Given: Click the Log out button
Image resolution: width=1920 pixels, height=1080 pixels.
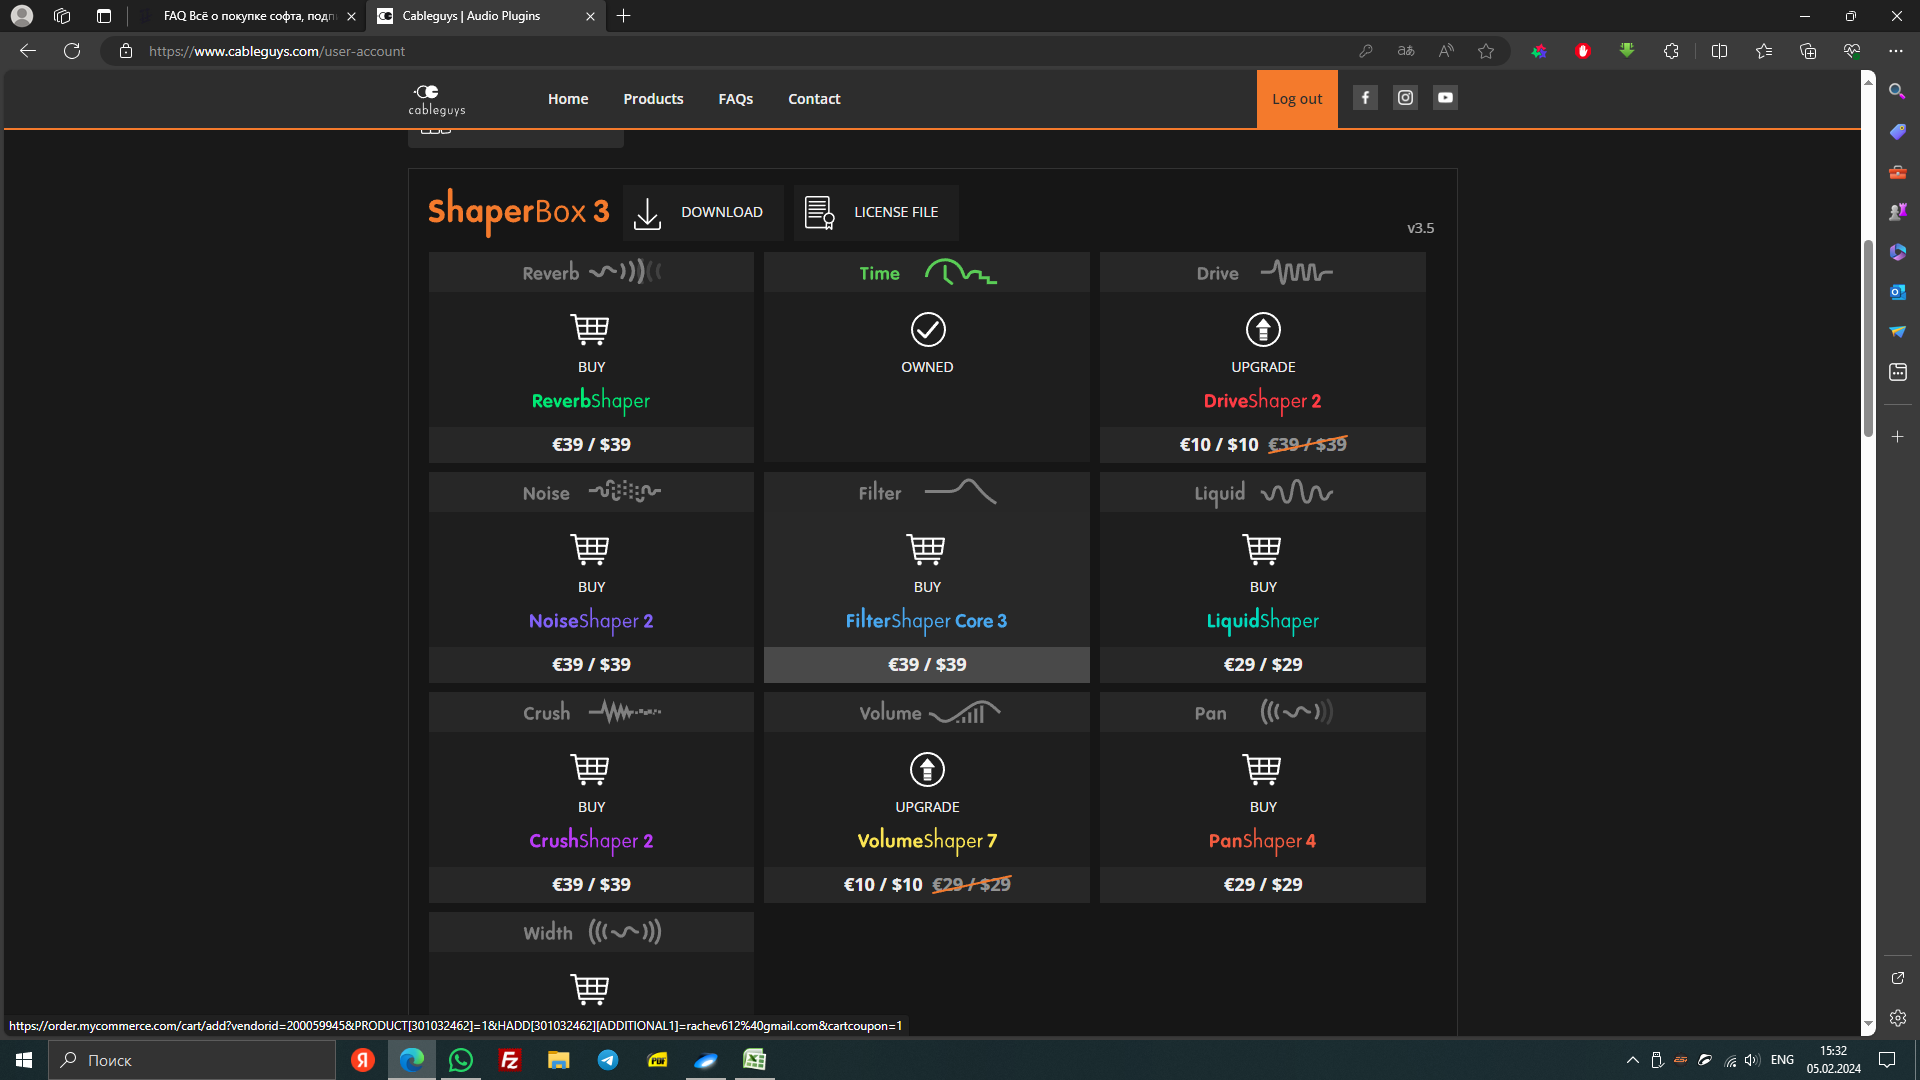Looking at the screenshot, I should (1297, 99).
